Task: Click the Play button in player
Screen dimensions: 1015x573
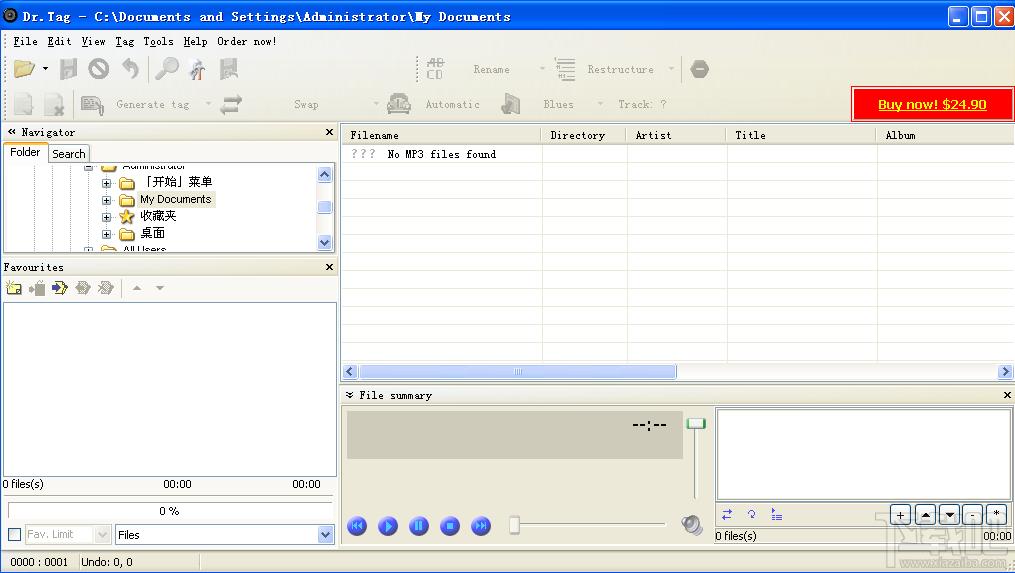Action: (x=388, y=526)
